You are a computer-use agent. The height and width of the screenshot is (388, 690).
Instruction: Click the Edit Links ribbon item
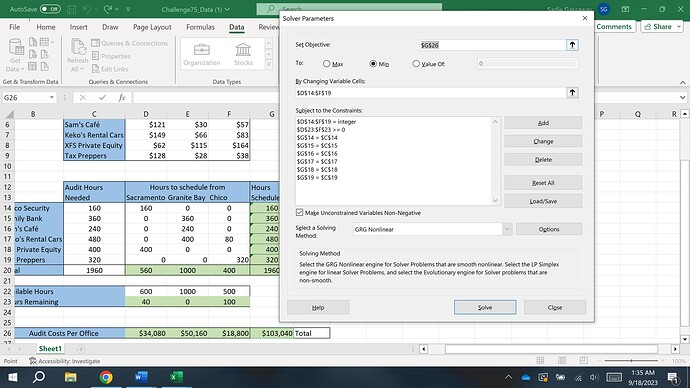(x=110, y=69)
